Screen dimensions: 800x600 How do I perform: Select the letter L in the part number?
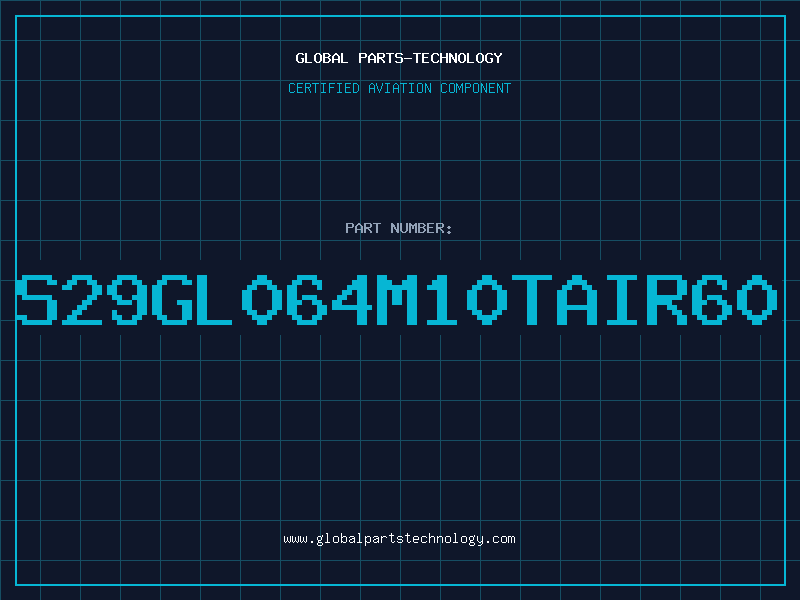coord(213,299)
